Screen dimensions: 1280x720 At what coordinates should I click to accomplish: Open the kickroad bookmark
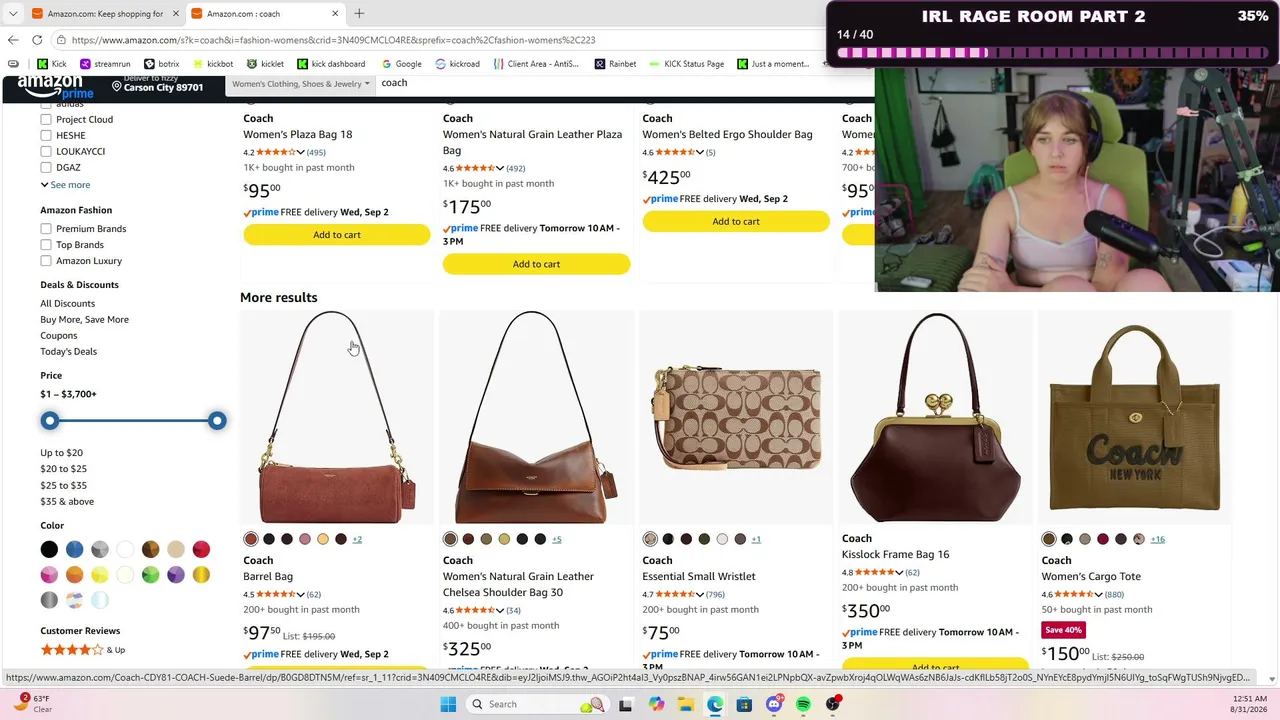point(458,64)
